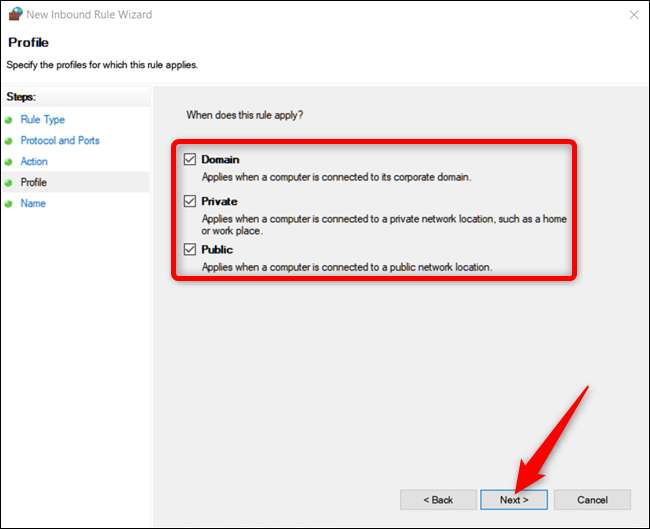Click the green bullet beside Action
650x529 pixels.
coord(10,162)
